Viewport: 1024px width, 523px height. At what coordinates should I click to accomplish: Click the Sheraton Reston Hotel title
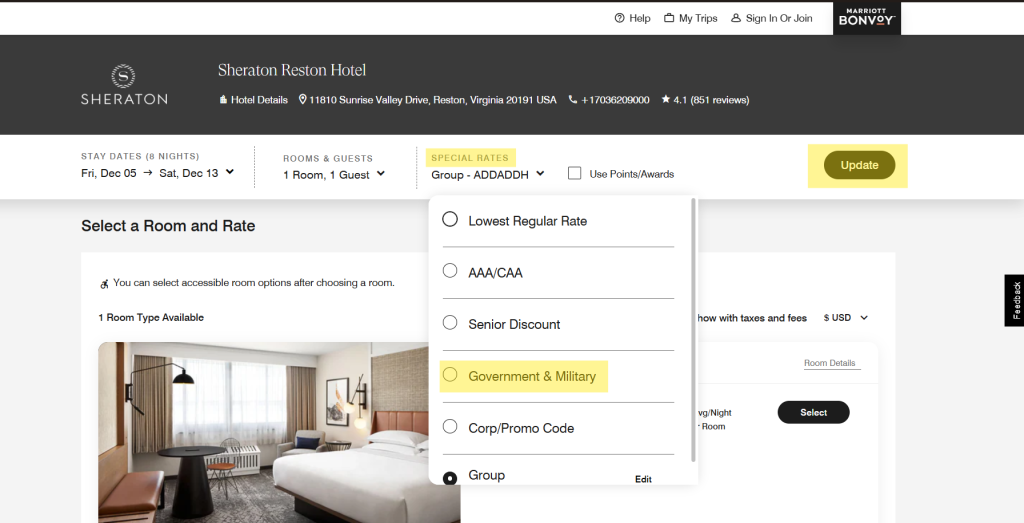tap(292, 70)
